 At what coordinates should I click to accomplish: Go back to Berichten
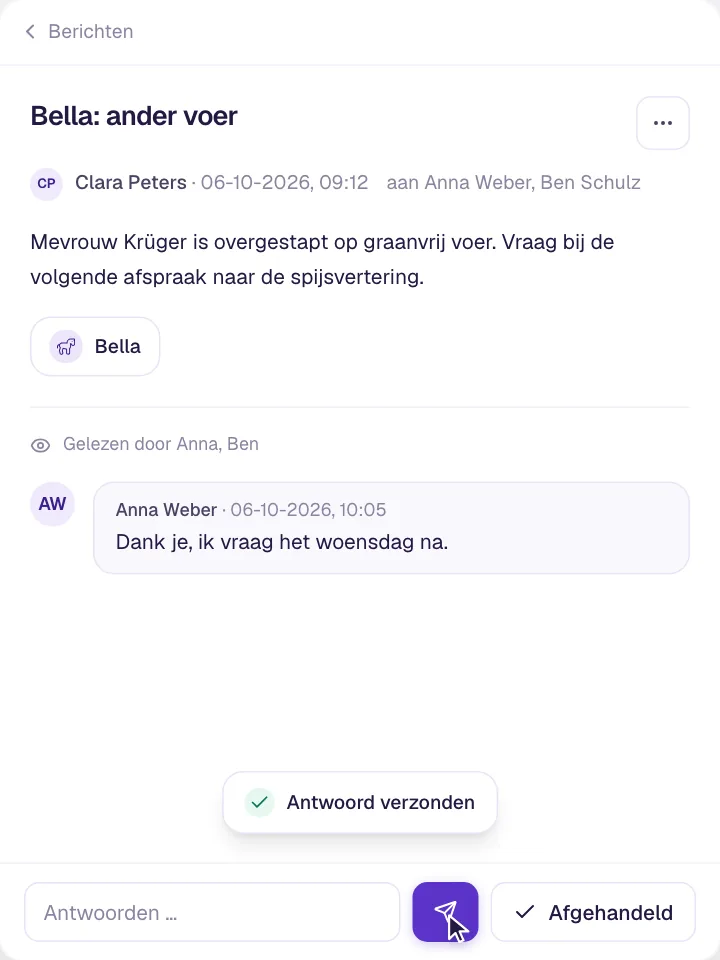79,31
